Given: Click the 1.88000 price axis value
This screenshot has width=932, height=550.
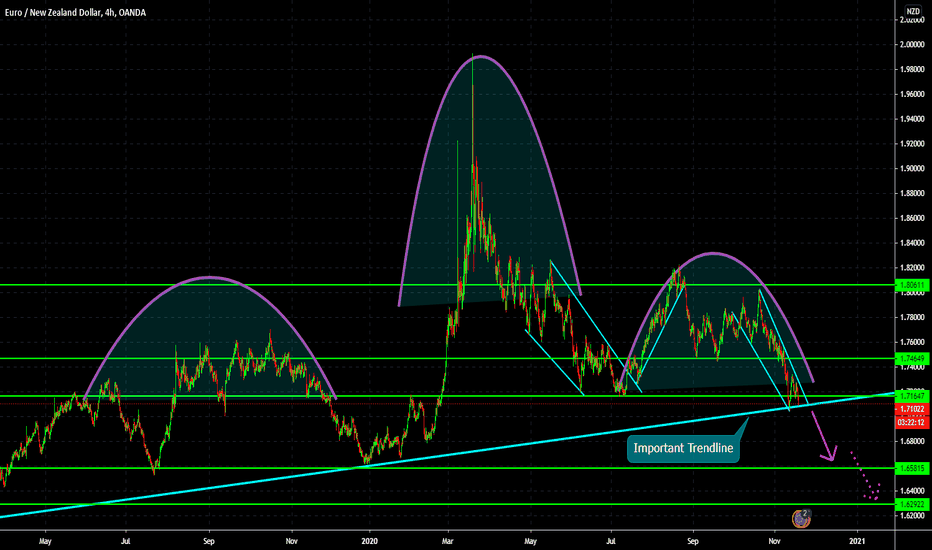Looking at the screenshot, I should tap(912, 193).
